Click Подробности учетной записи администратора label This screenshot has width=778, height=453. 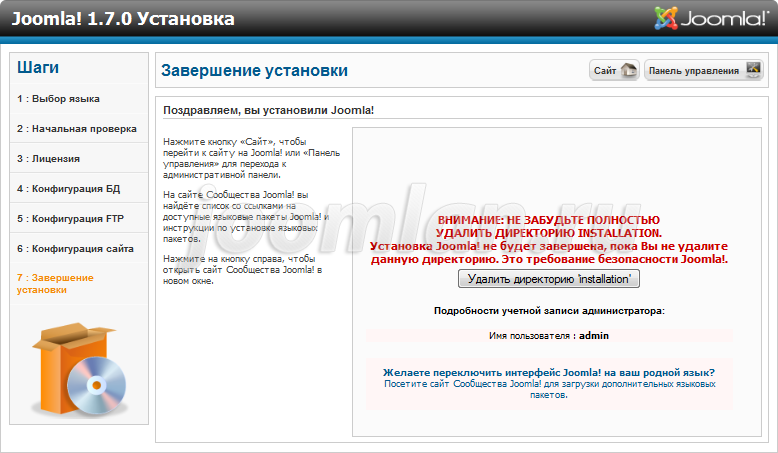(549, 311)
